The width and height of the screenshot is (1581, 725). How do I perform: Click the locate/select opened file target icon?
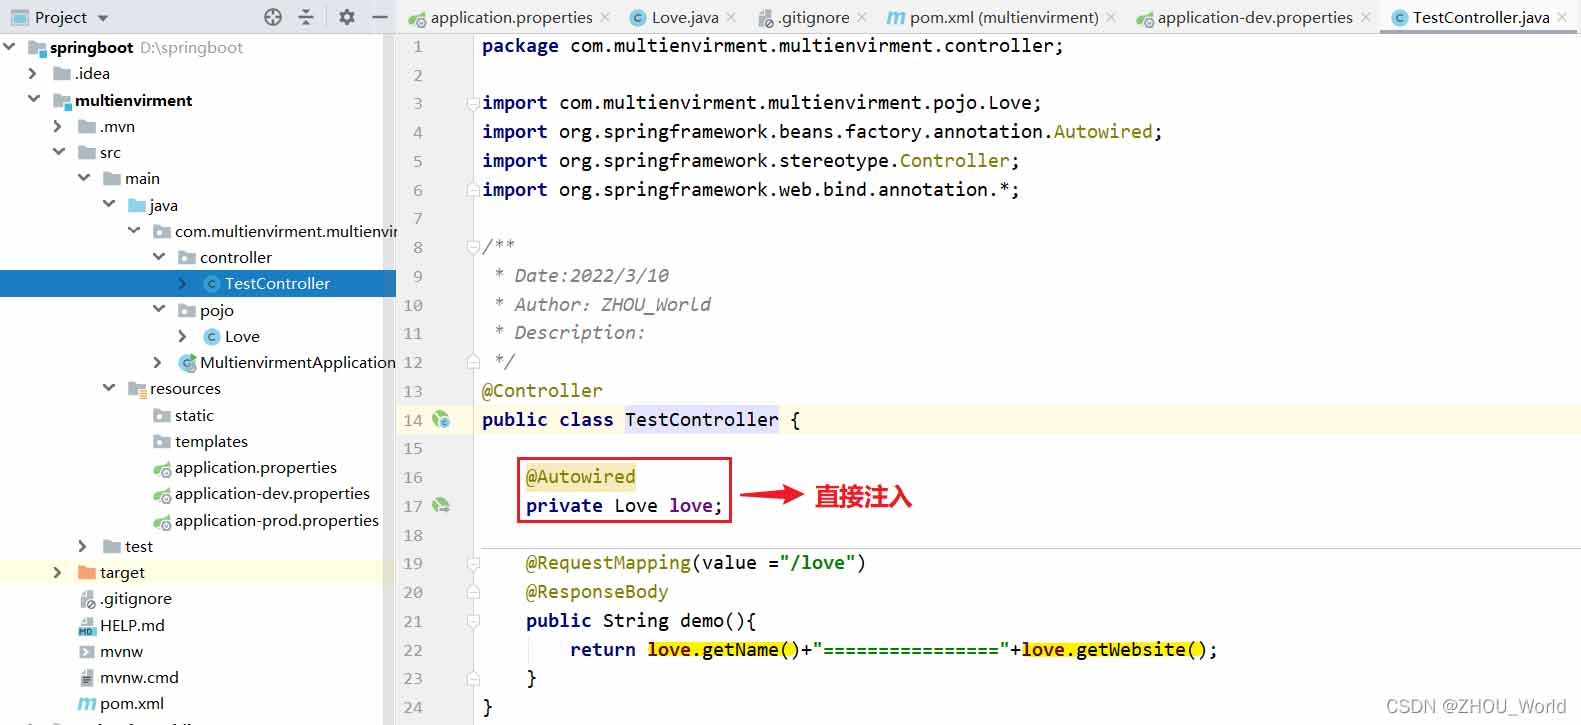point(273,17)
